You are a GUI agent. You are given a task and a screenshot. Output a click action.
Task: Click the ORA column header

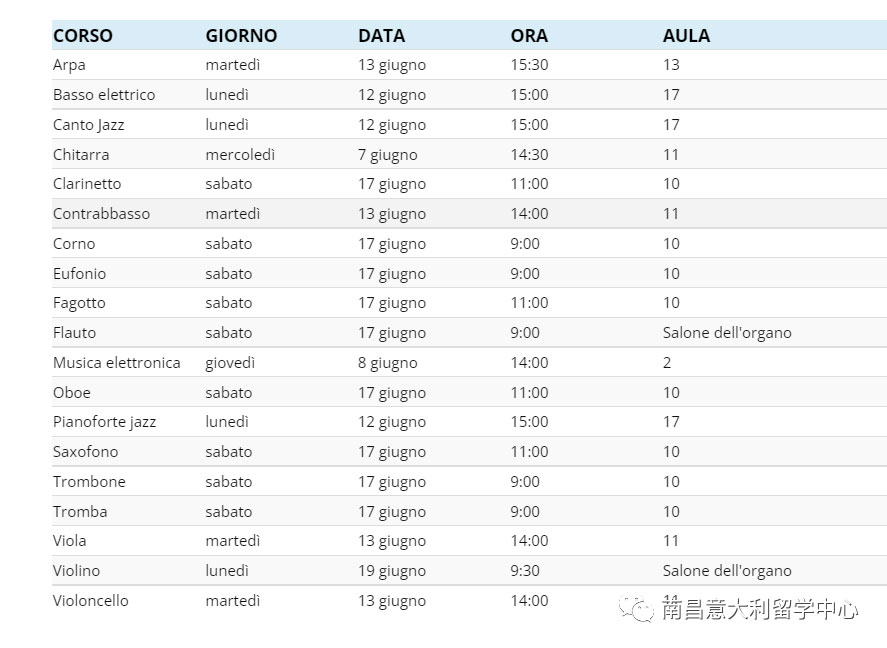point(529,36)
